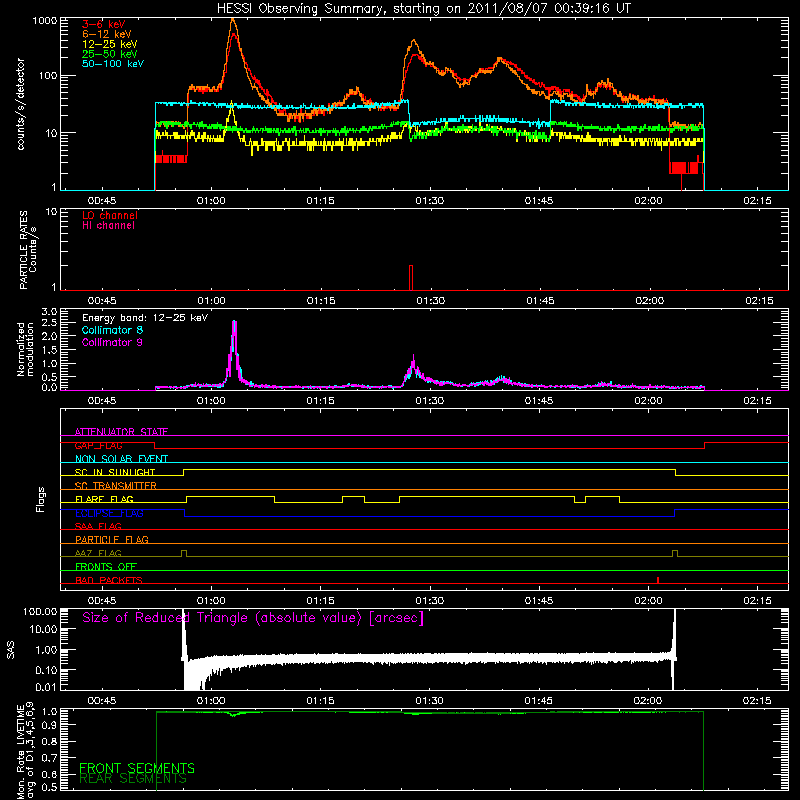Click the Normalized modulation axis label

point(25,349)
